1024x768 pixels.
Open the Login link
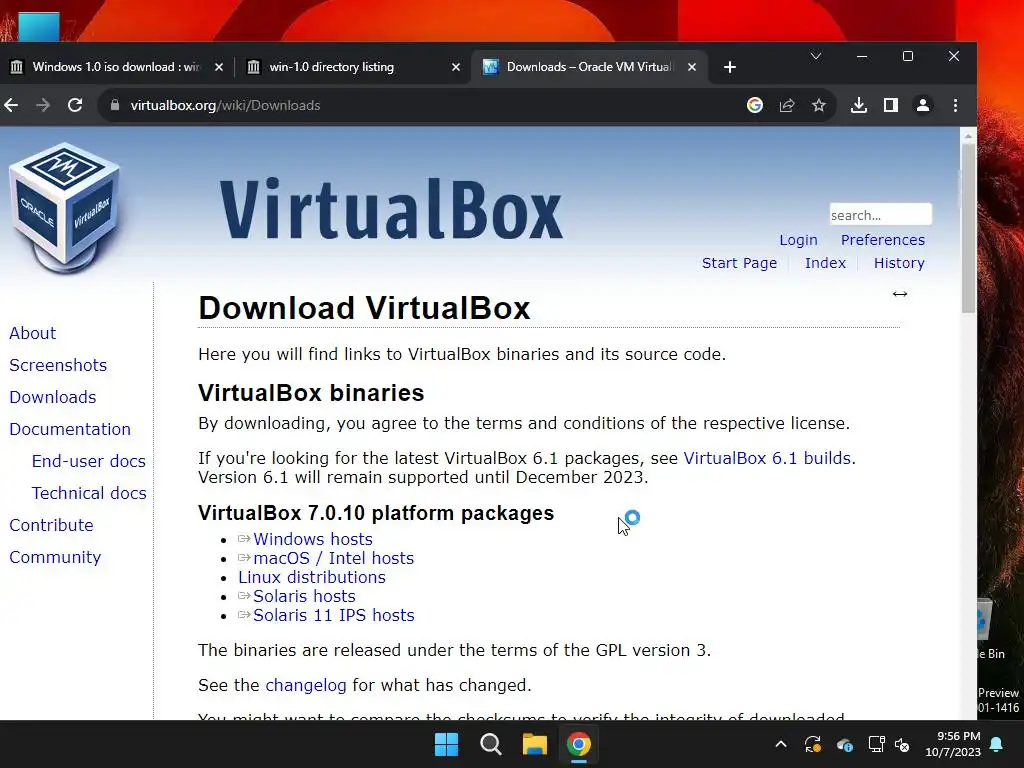798,240
